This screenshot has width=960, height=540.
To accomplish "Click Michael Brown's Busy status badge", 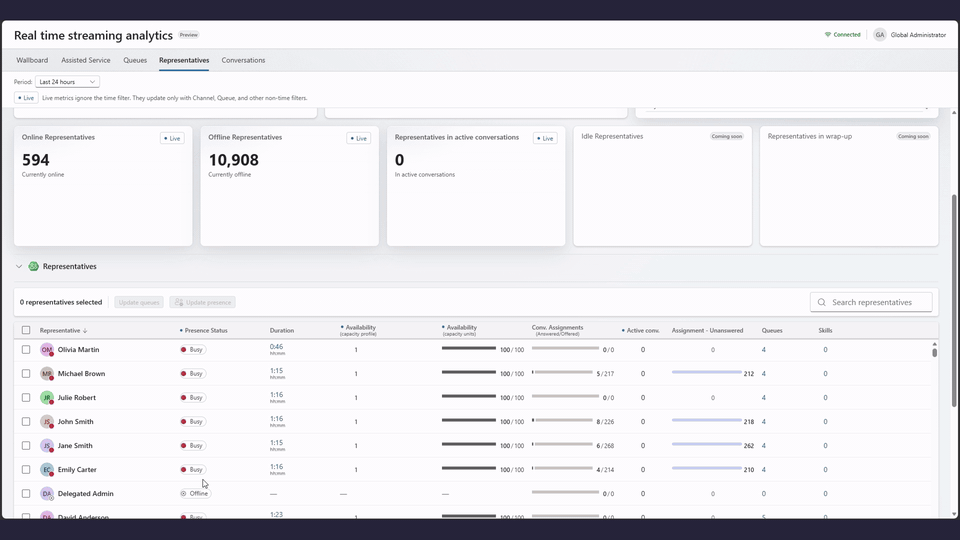I will click(x=192, y=373).
